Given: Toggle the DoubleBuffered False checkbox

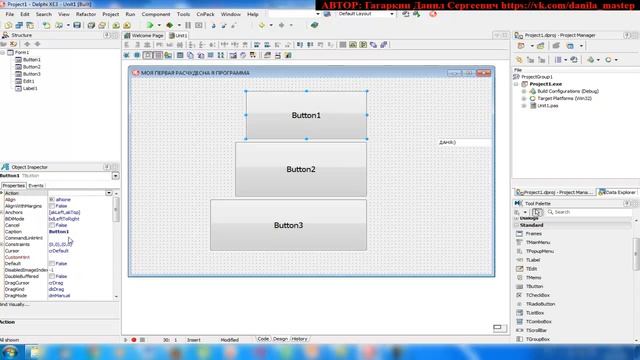Looking at the screenshot, I should (x=52, y=276).
